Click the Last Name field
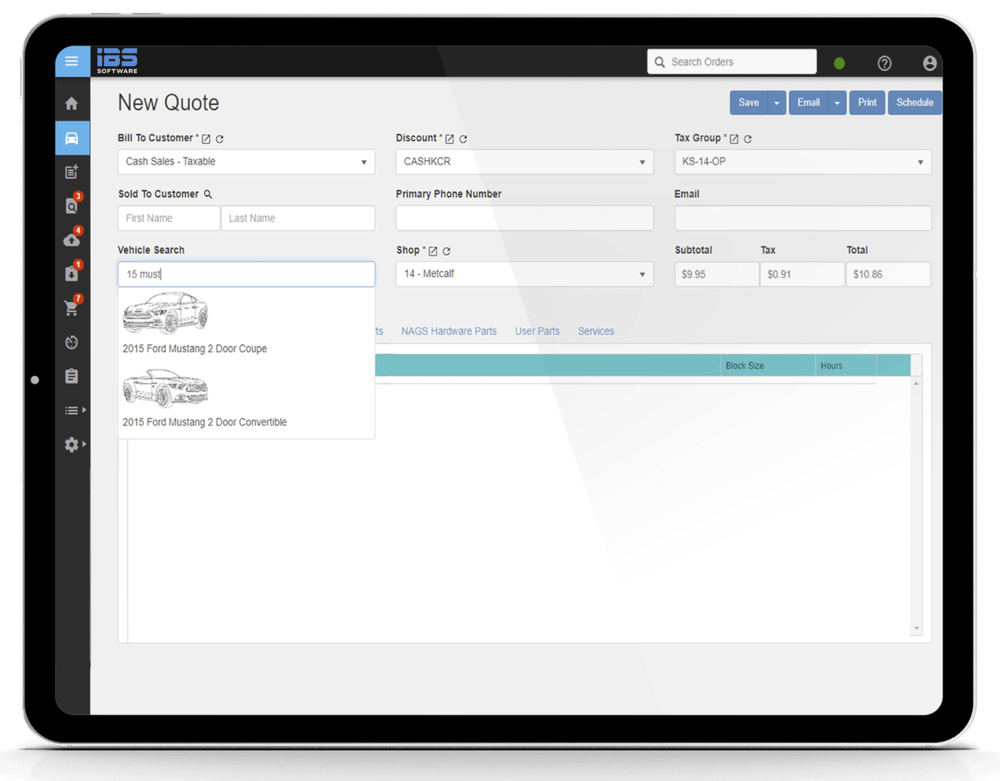 (298, 218)
